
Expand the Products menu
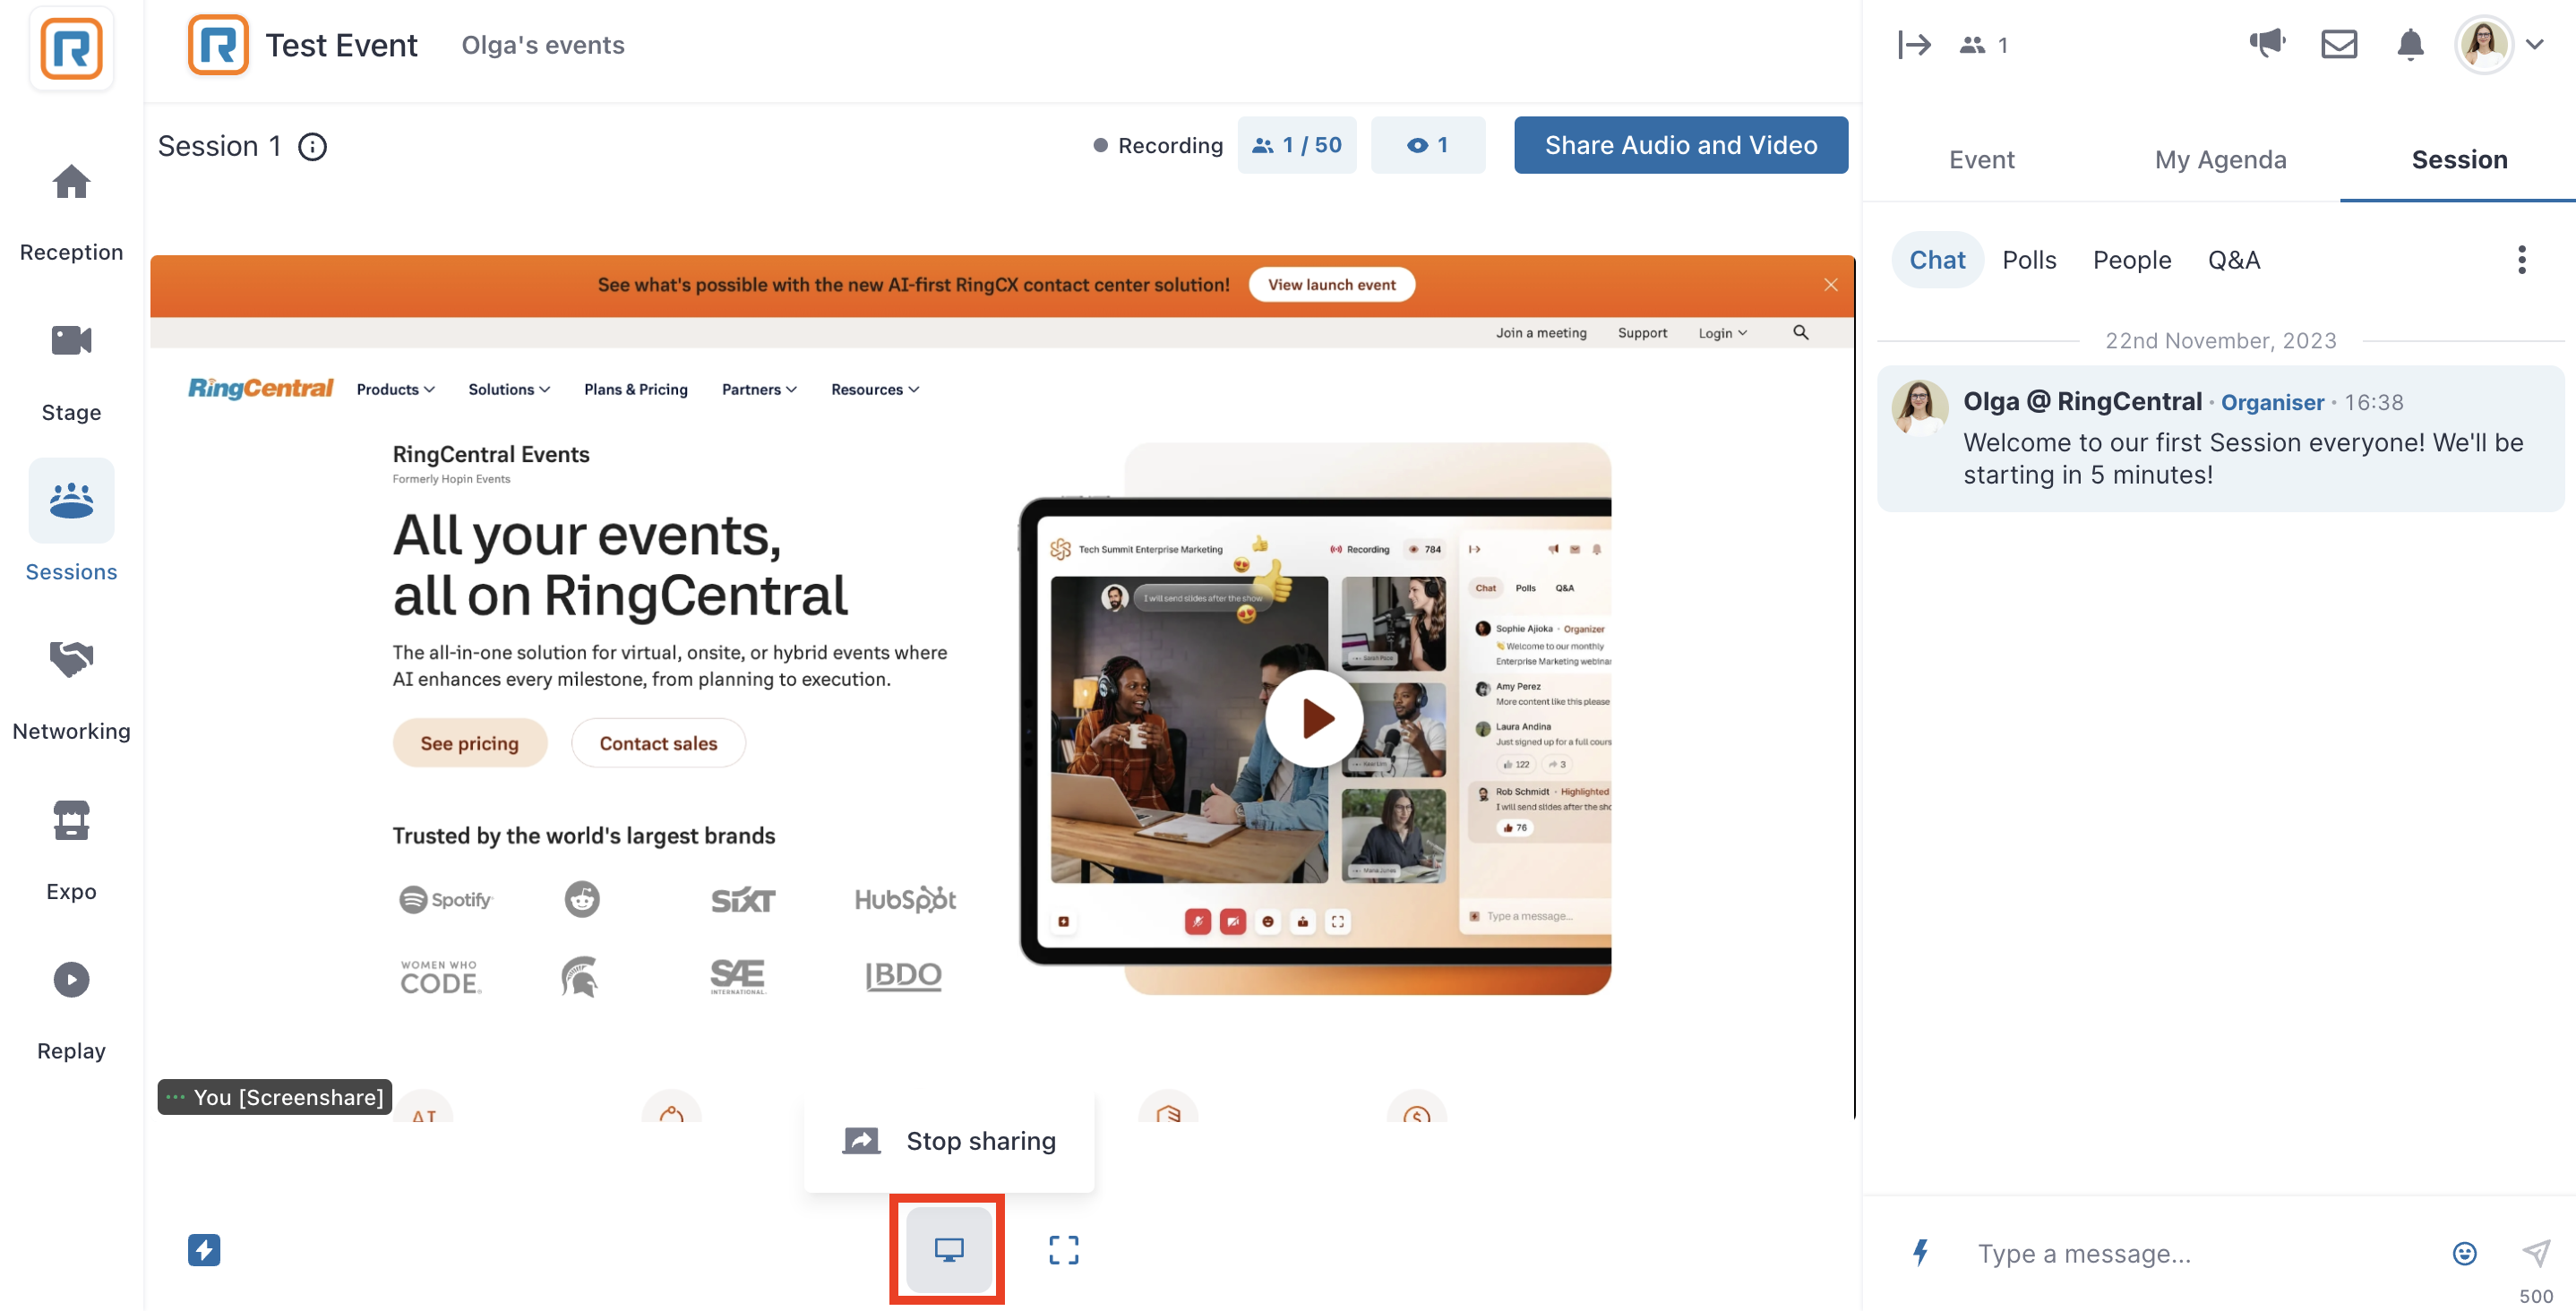(x=396, y=390)
